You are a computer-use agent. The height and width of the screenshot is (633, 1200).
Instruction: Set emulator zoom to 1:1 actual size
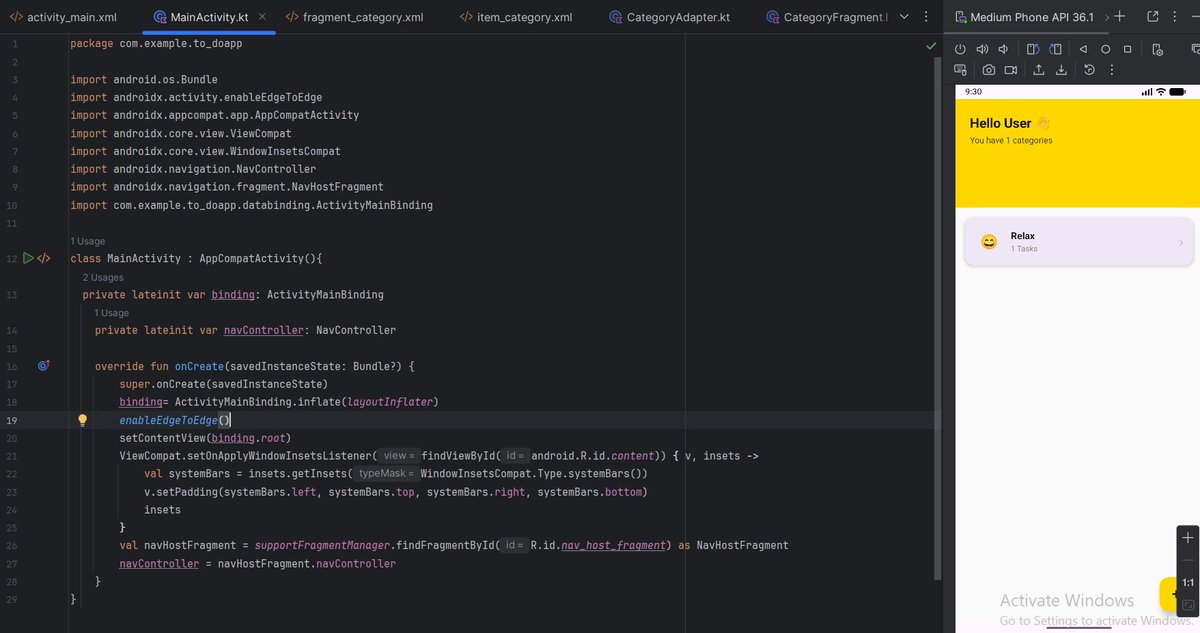coord(1188,583)
